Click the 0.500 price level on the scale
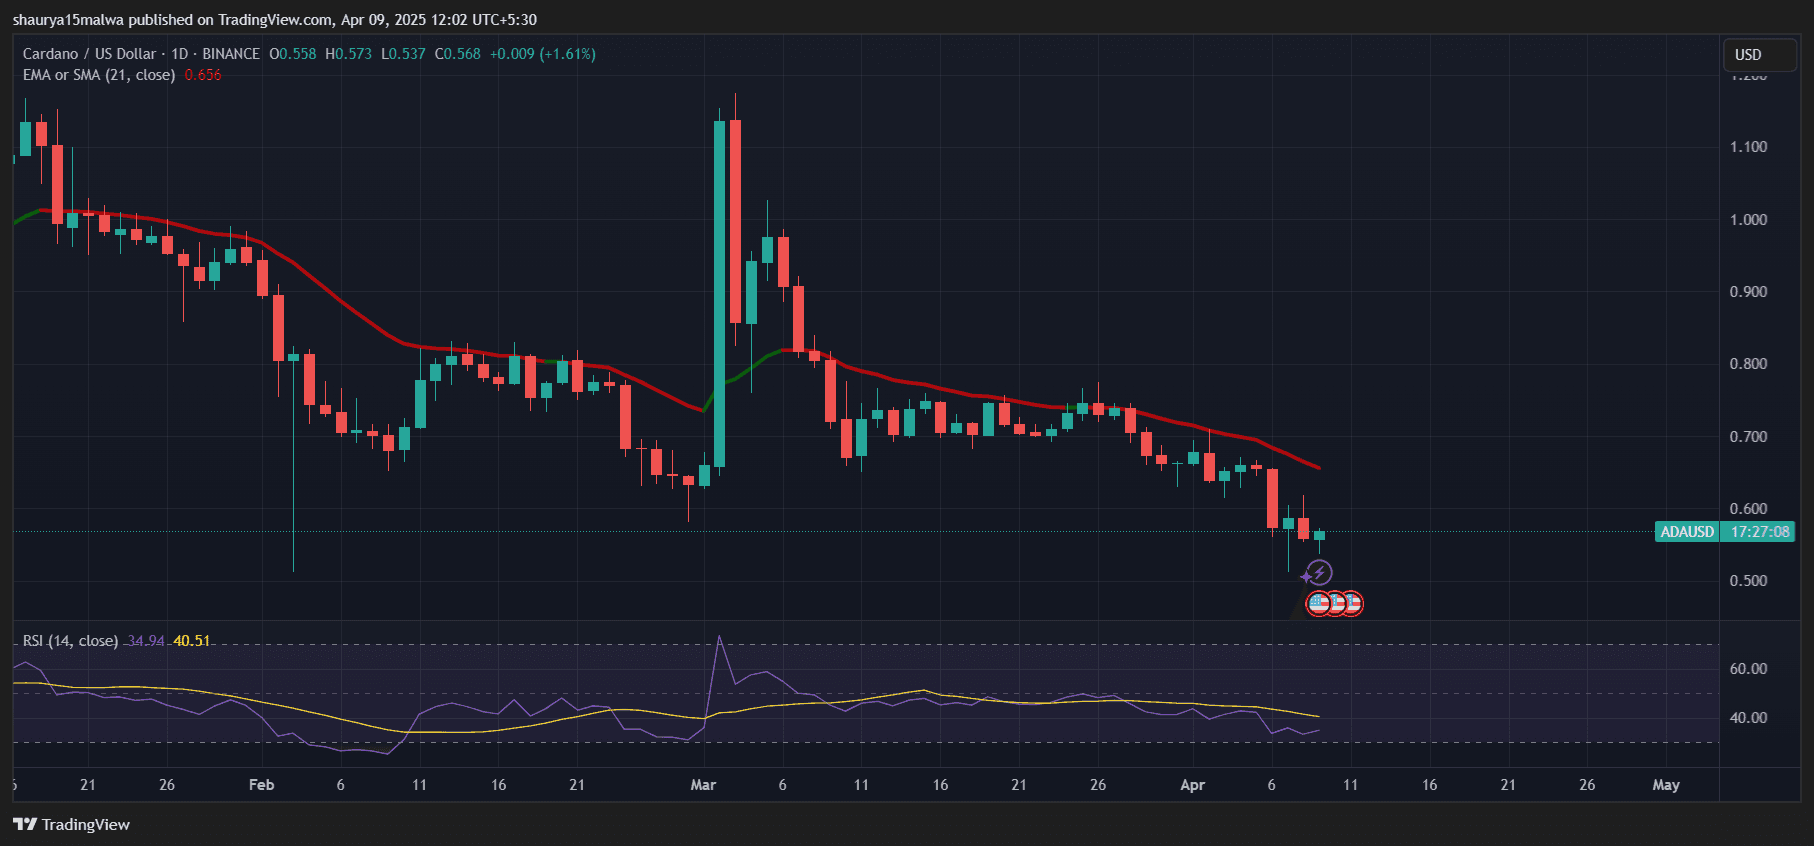Viewport: 1814px width, 846px height. 1748,581
